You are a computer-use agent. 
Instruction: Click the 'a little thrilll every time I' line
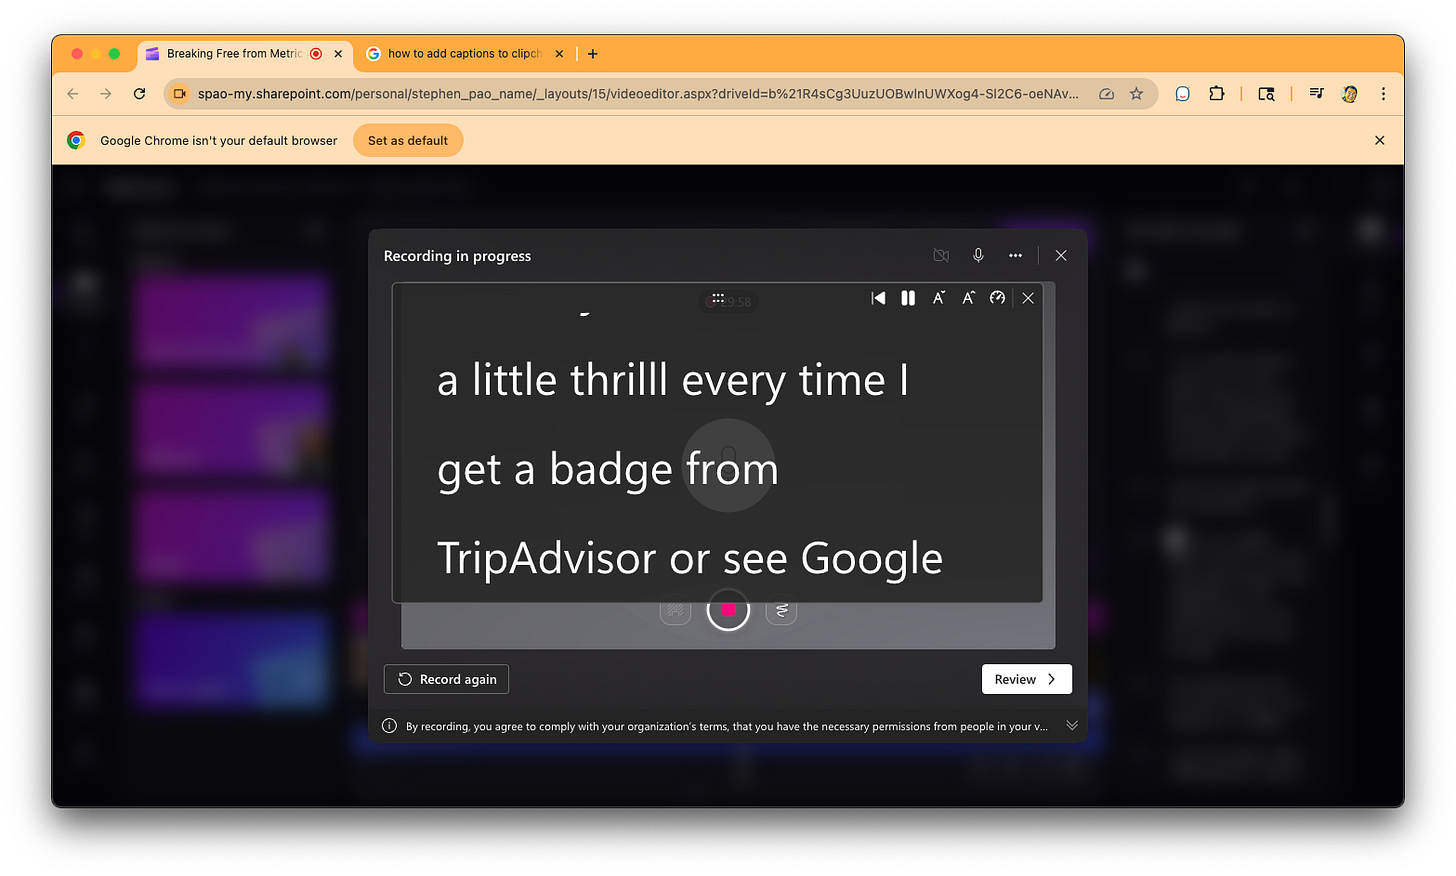672,380
